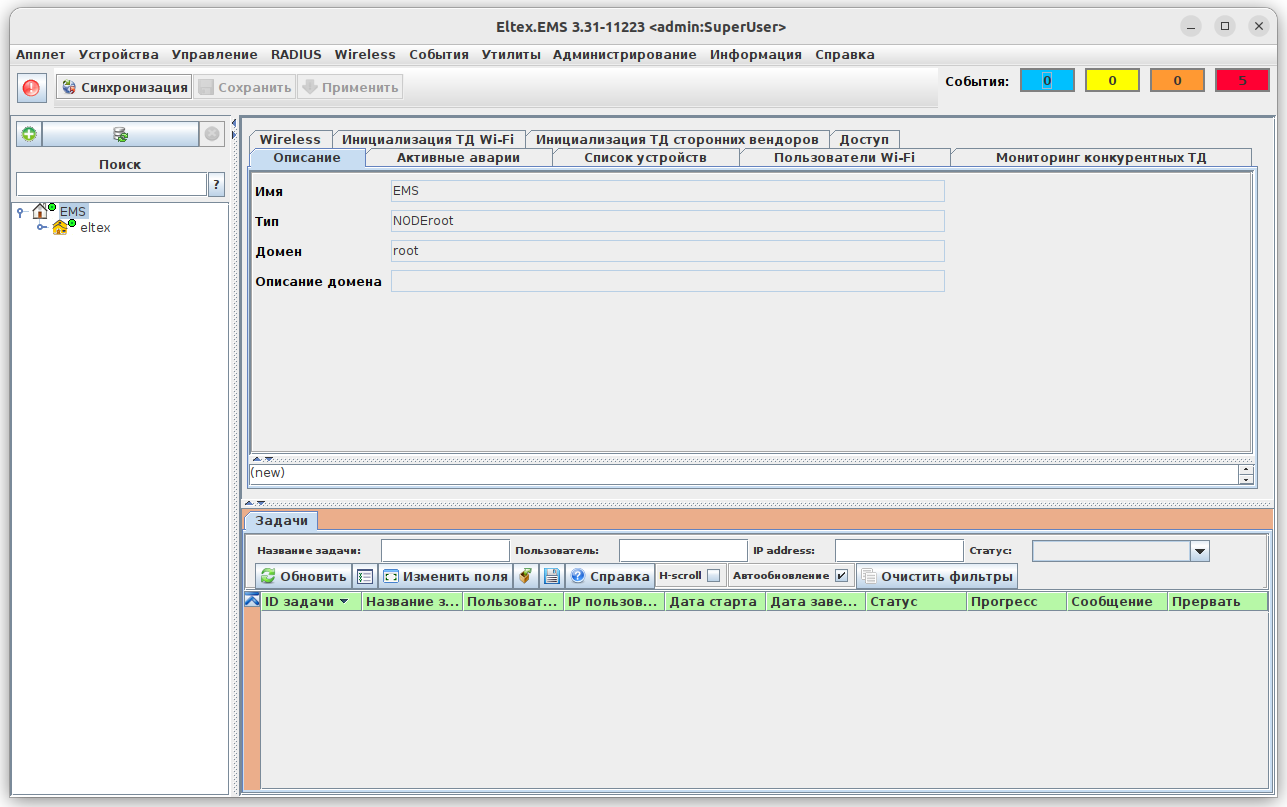Disable the Автообновление checkbox

(x=841, y=576)
